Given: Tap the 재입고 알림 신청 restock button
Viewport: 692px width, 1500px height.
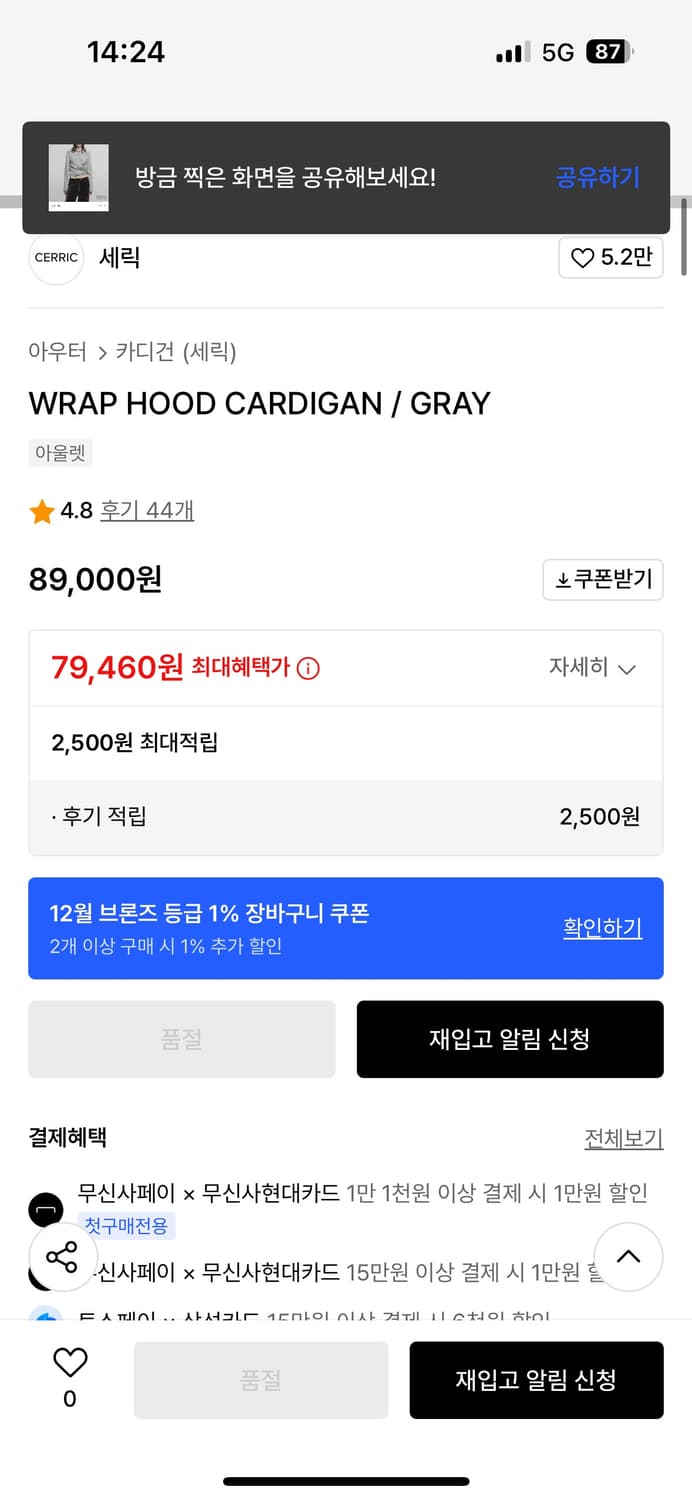Looking at the screenshot, I should (x=510, y=1038).
